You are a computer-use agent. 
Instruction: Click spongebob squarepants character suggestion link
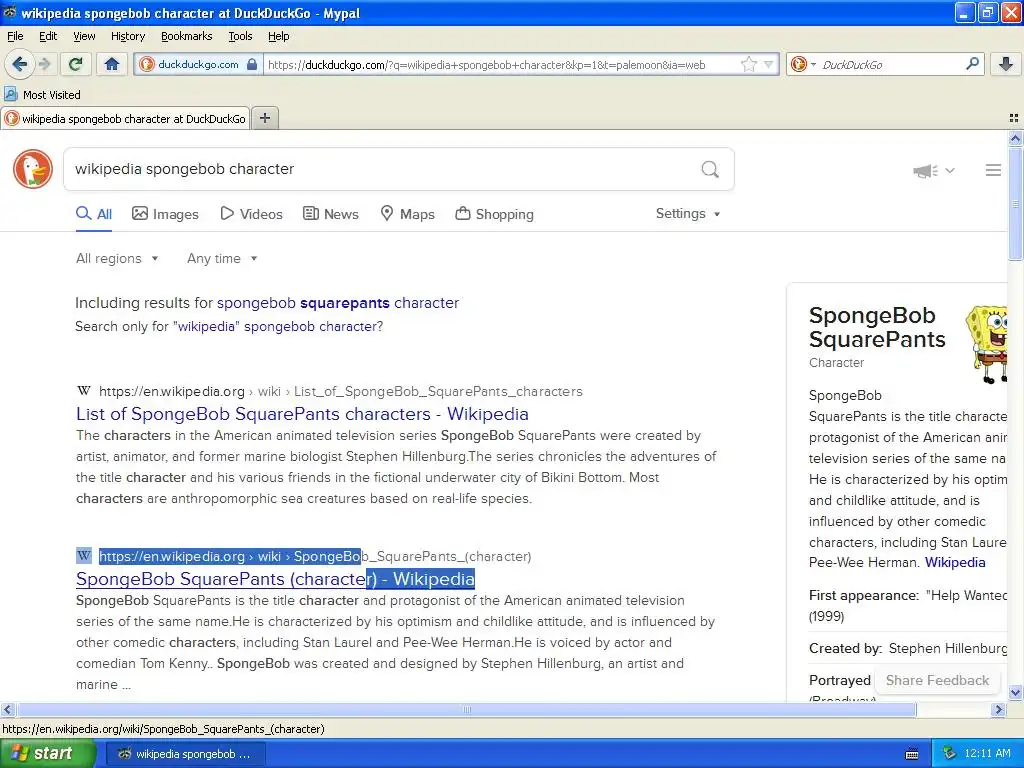(338, 303)
